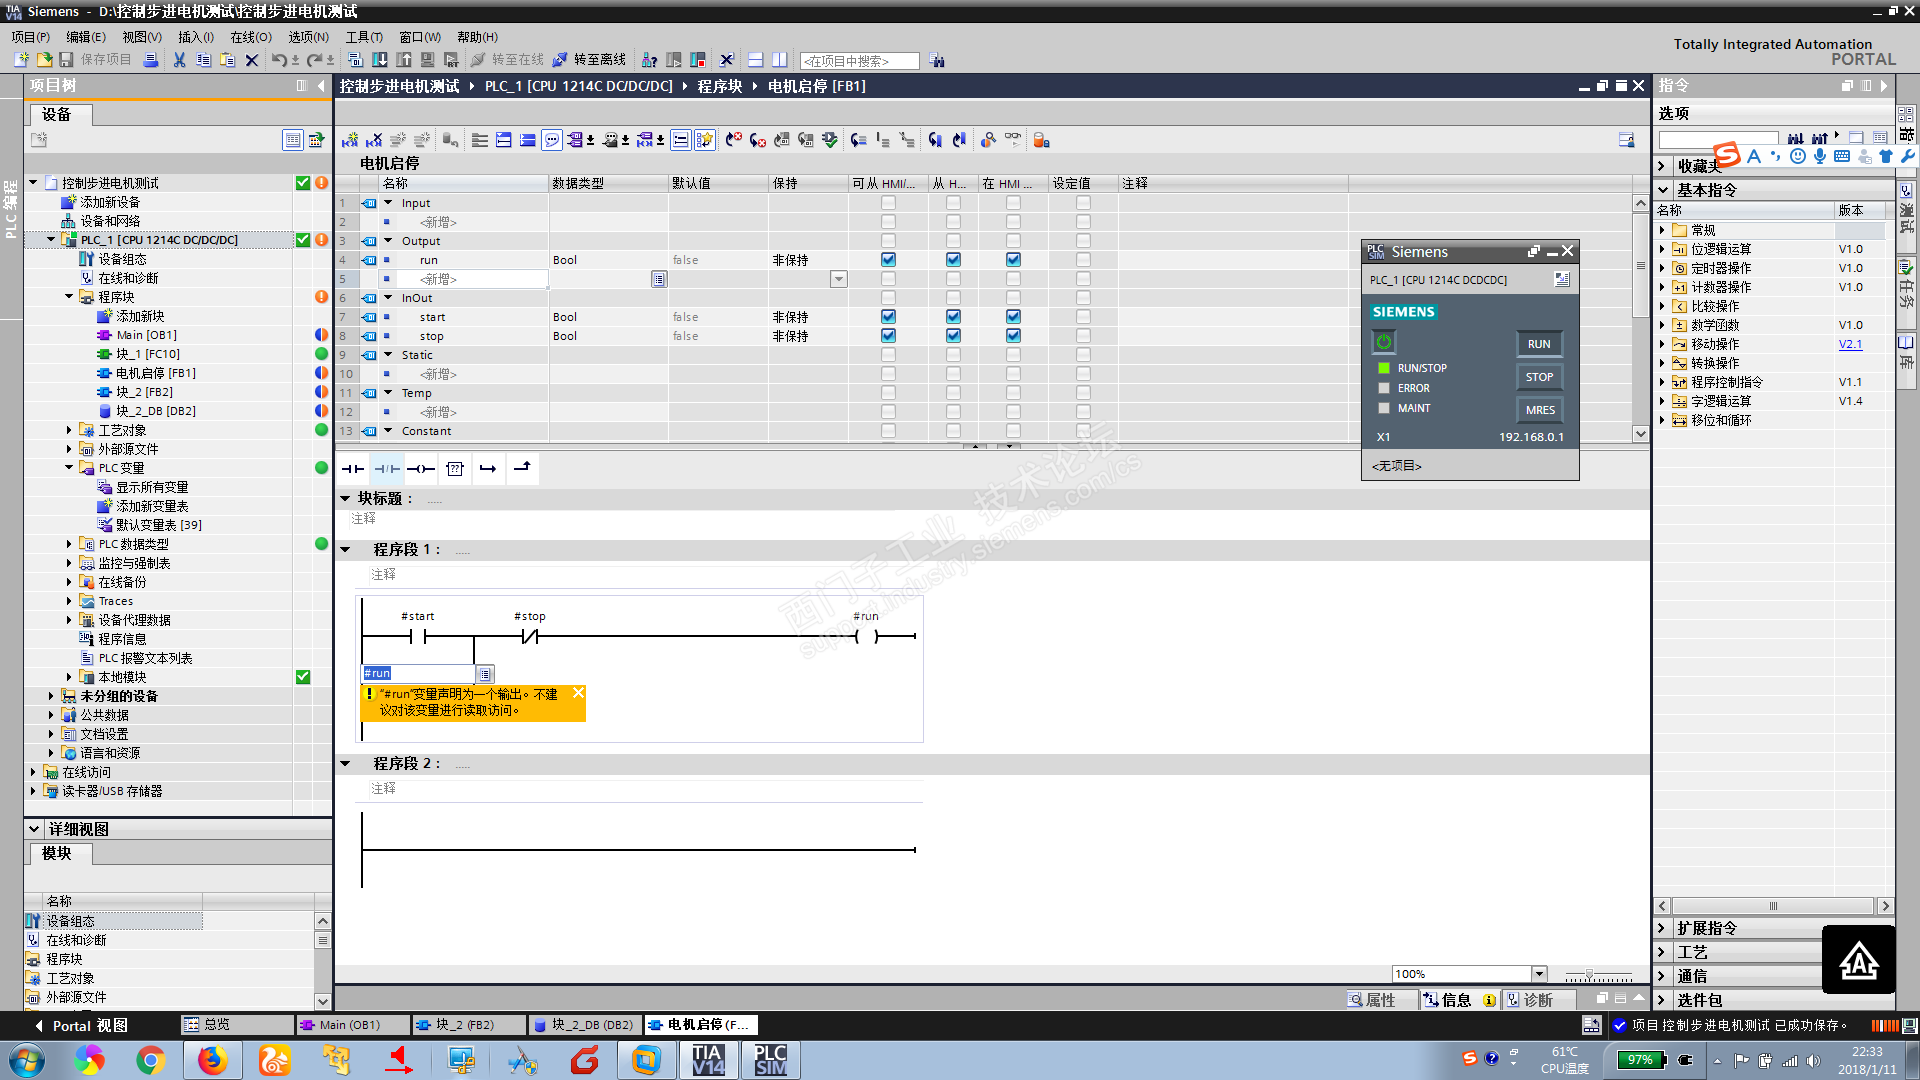Open the 在线(O) menu
1920x1080 pixels.
tap(250, 37)
